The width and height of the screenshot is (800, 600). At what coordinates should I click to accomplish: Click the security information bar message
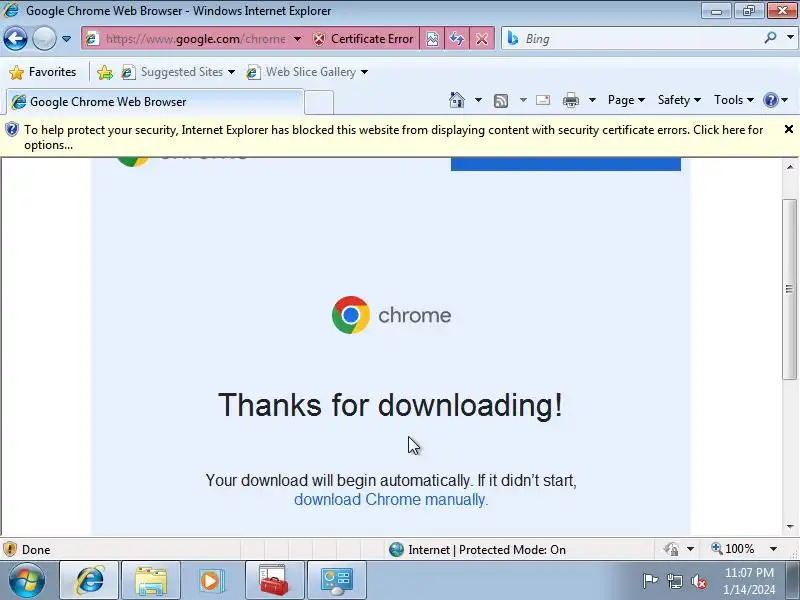tap(393, 137)
